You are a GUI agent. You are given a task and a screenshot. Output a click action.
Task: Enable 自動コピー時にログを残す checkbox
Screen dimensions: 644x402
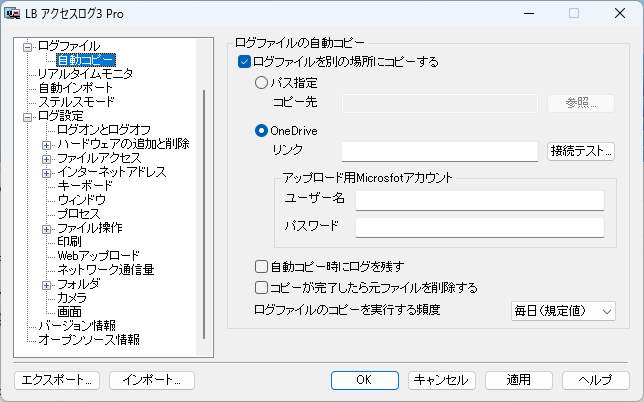pos(261,266)
